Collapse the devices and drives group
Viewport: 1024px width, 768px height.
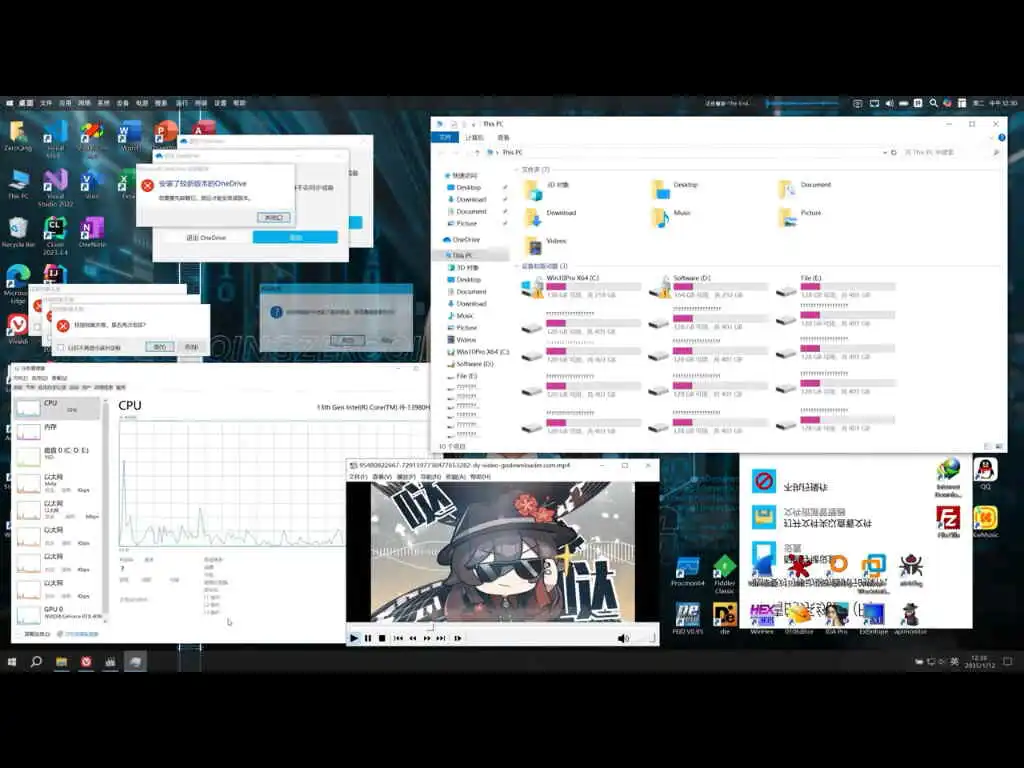point(517,266)
